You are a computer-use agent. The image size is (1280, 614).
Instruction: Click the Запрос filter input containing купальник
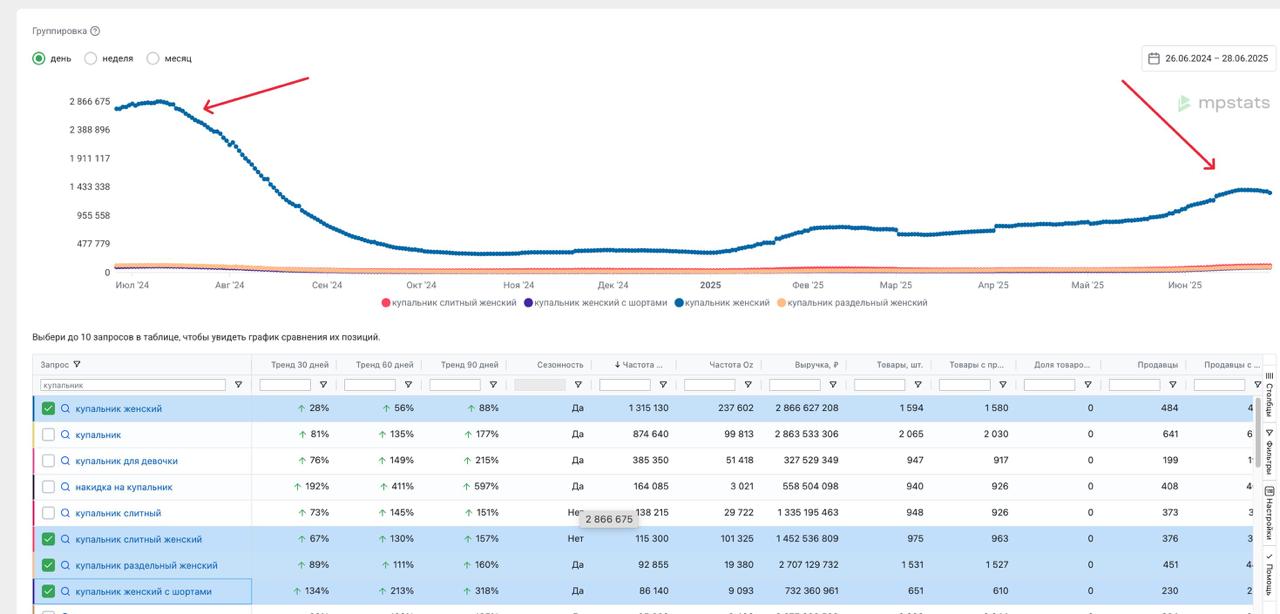[133, 384]
